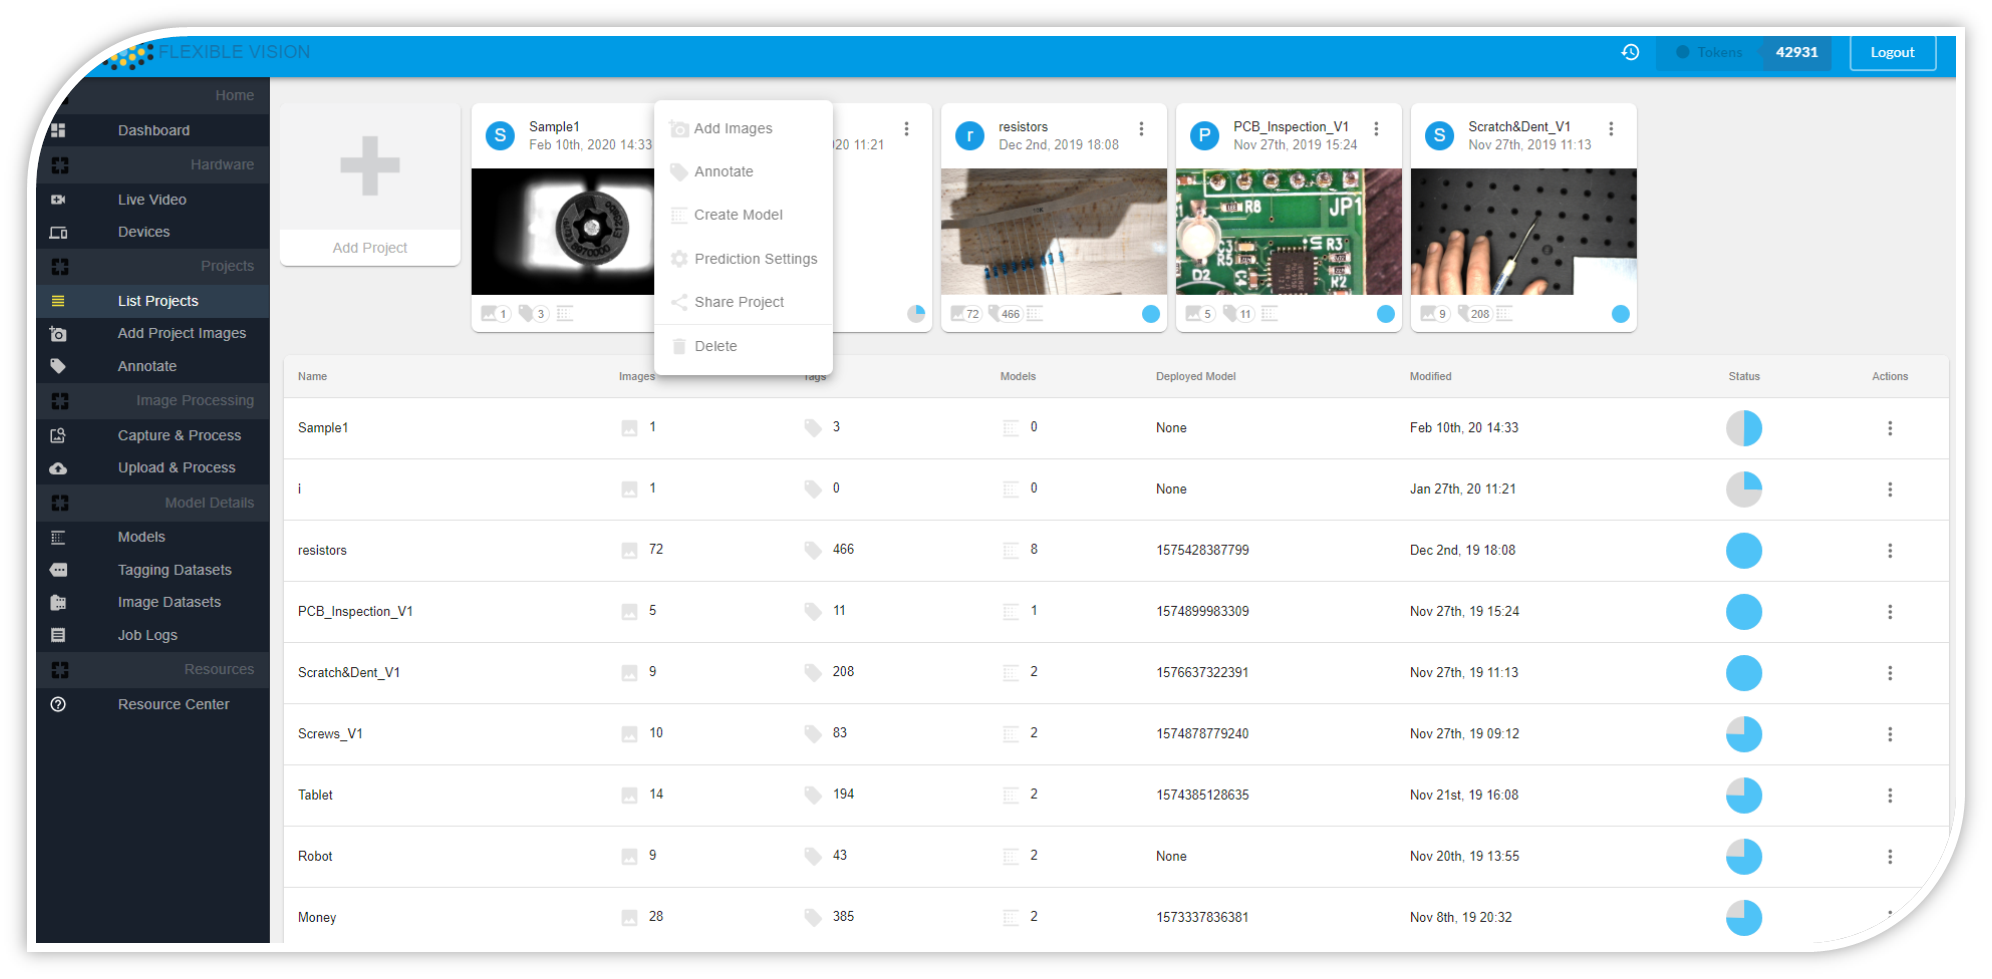Click the Upload & Process cloud icon
This screenshot has width=1992, height=979.
58,468
